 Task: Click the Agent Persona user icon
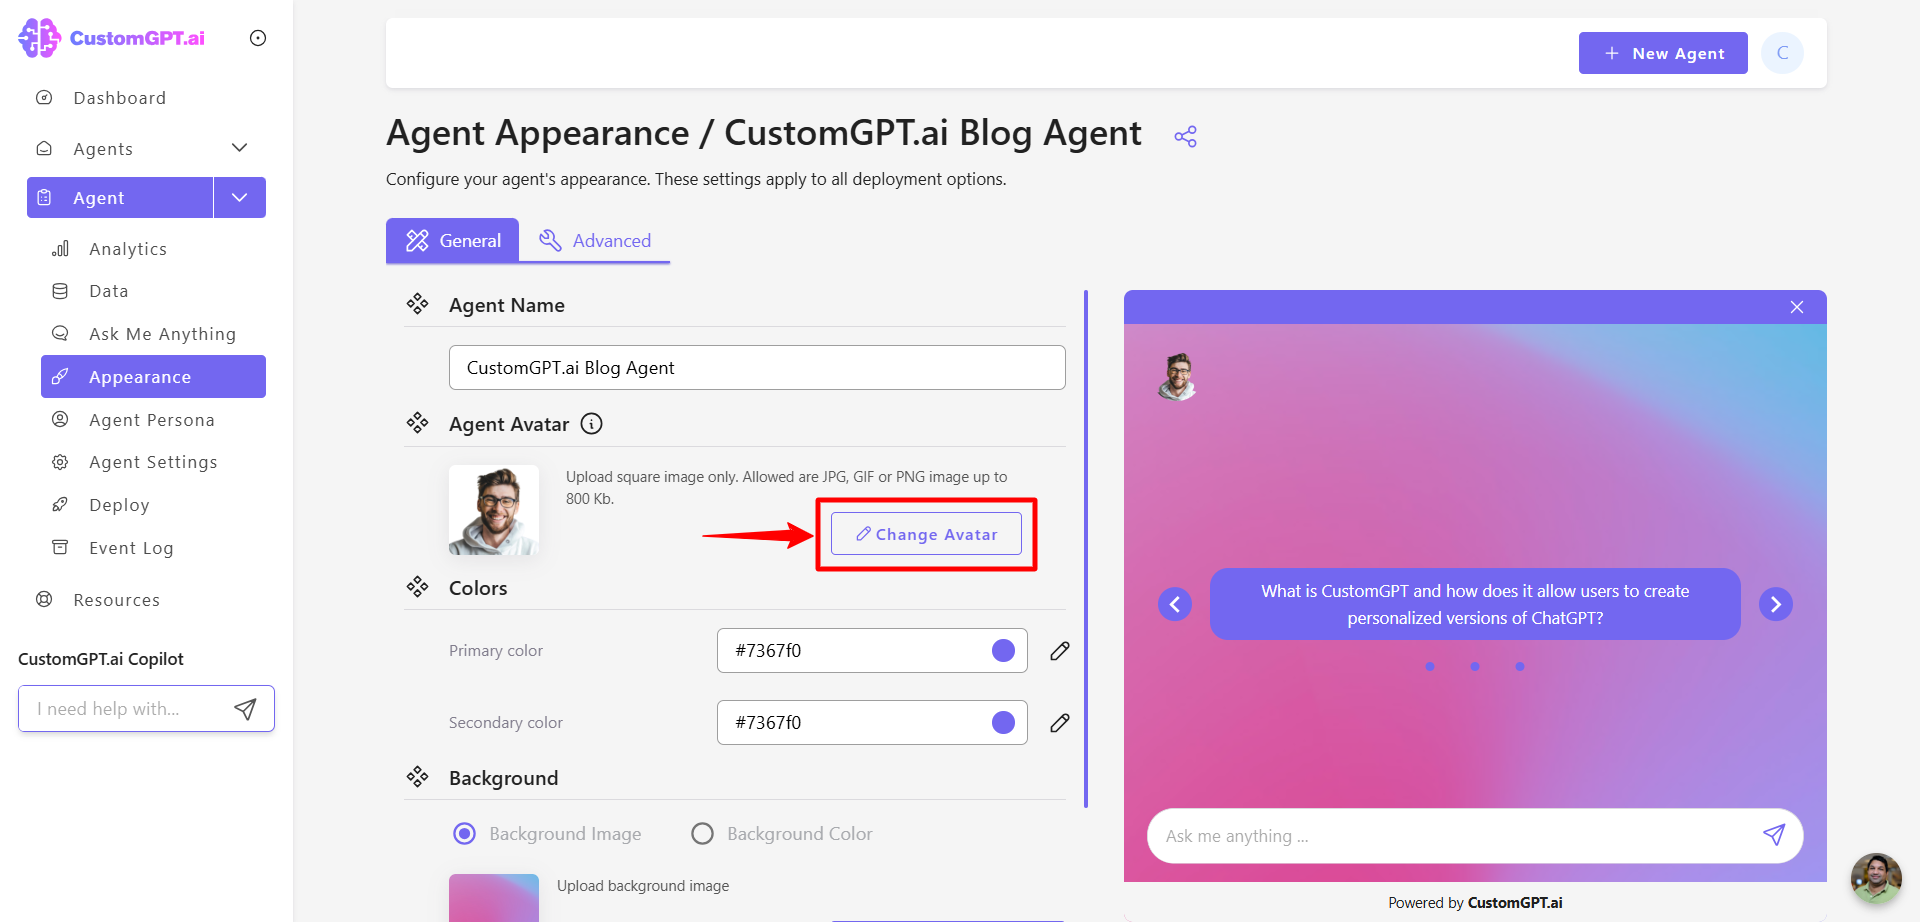60,420
